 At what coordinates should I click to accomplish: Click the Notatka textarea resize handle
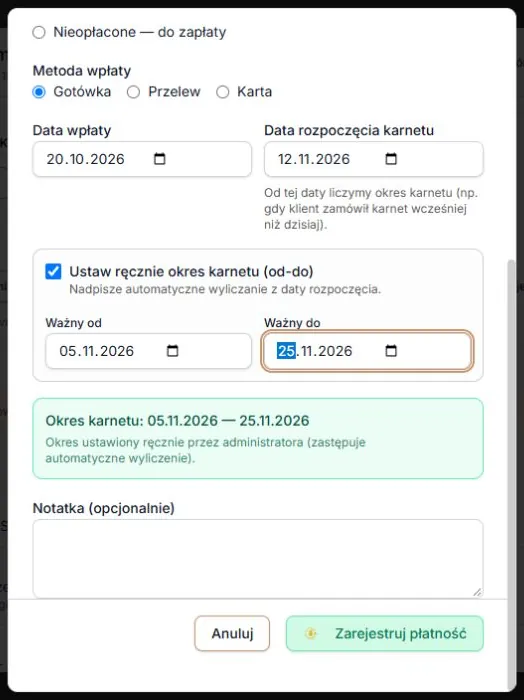[477, 592]
